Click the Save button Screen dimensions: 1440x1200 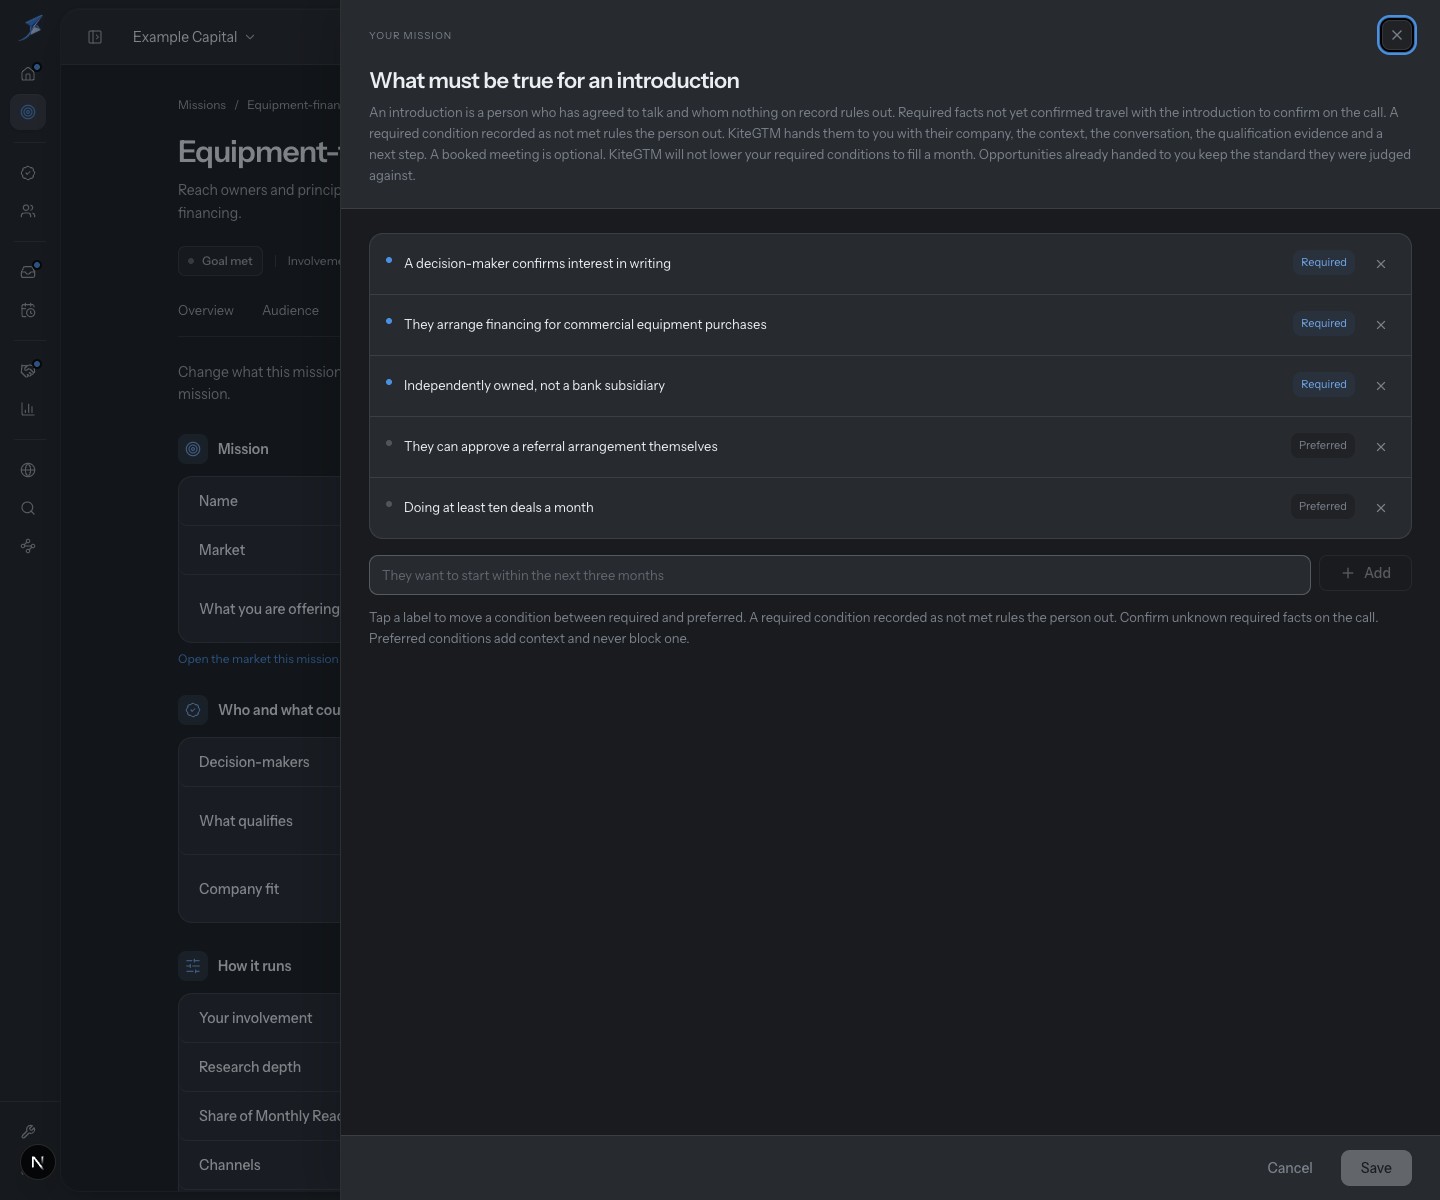[x=1376, y=1168]
